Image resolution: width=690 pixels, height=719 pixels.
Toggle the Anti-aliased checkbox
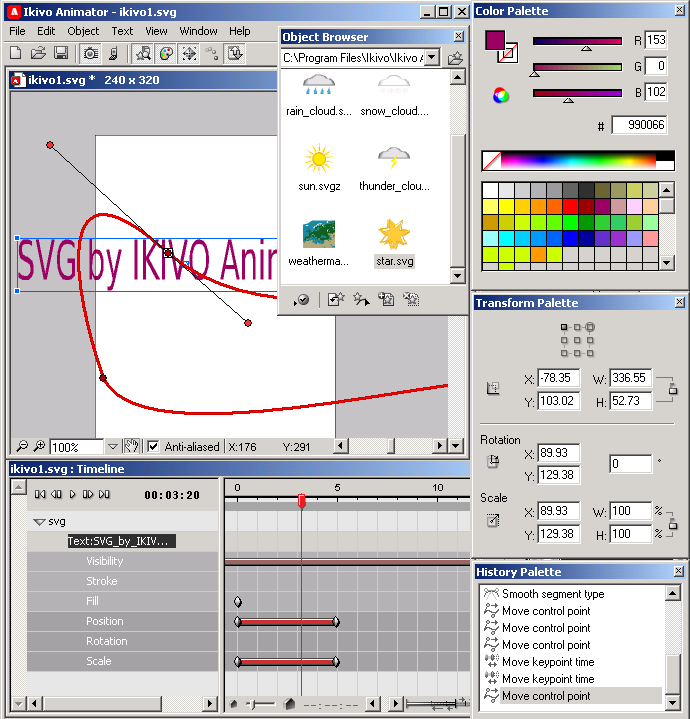click(x=154, y=446)
